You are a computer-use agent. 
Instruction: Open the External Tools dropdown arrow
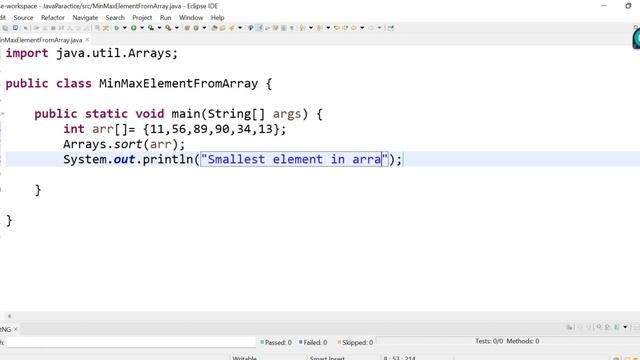tap(176, 28)
